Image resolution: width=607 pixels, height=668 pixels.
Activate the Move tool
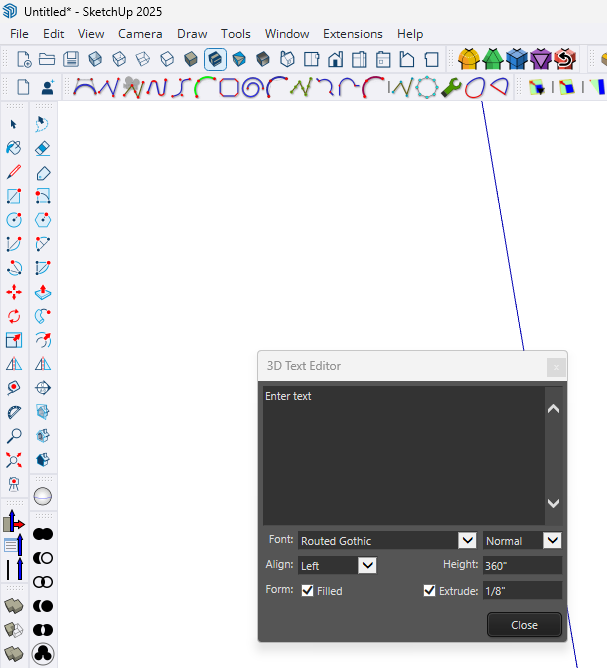(x=14, y=292)
